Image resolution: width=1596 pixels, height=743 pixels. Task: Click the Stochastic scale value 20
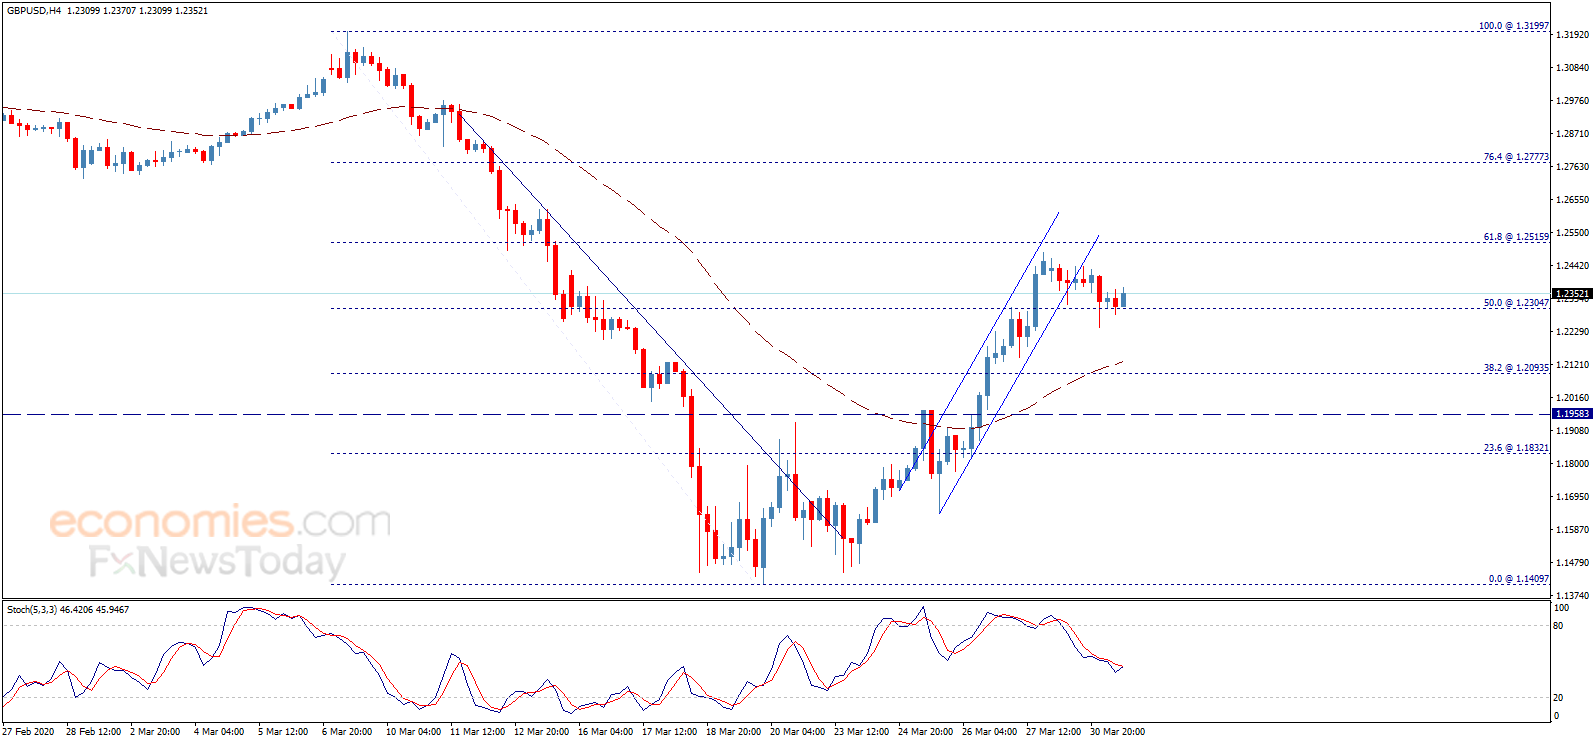pos(1558,698)
